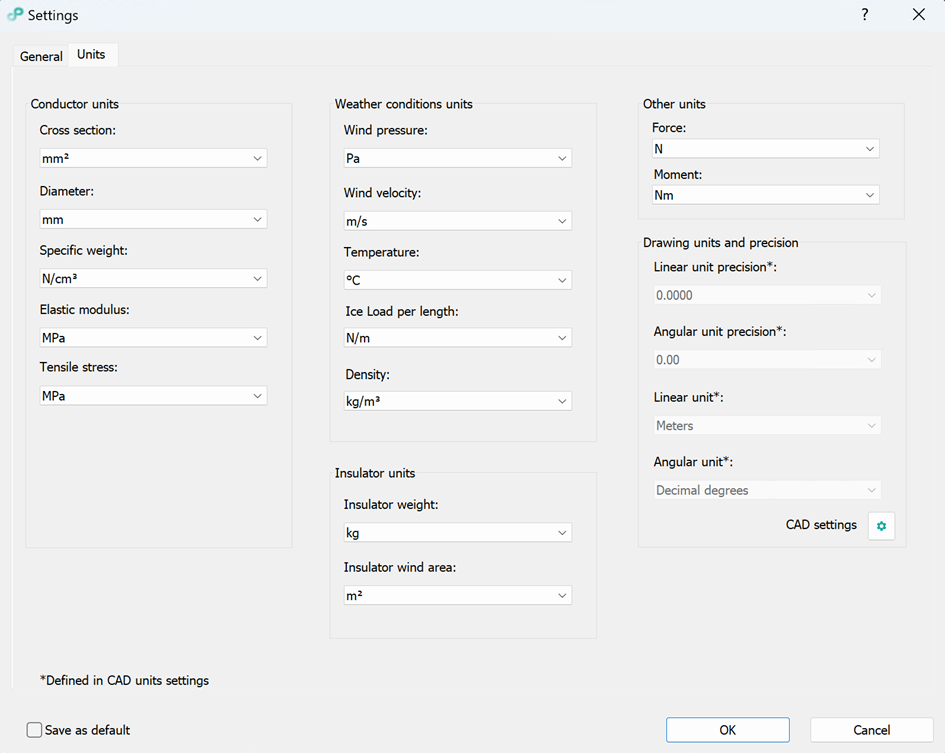Expand the Density unit dropdown
The image size is (945, 753).
coord(457,401)
